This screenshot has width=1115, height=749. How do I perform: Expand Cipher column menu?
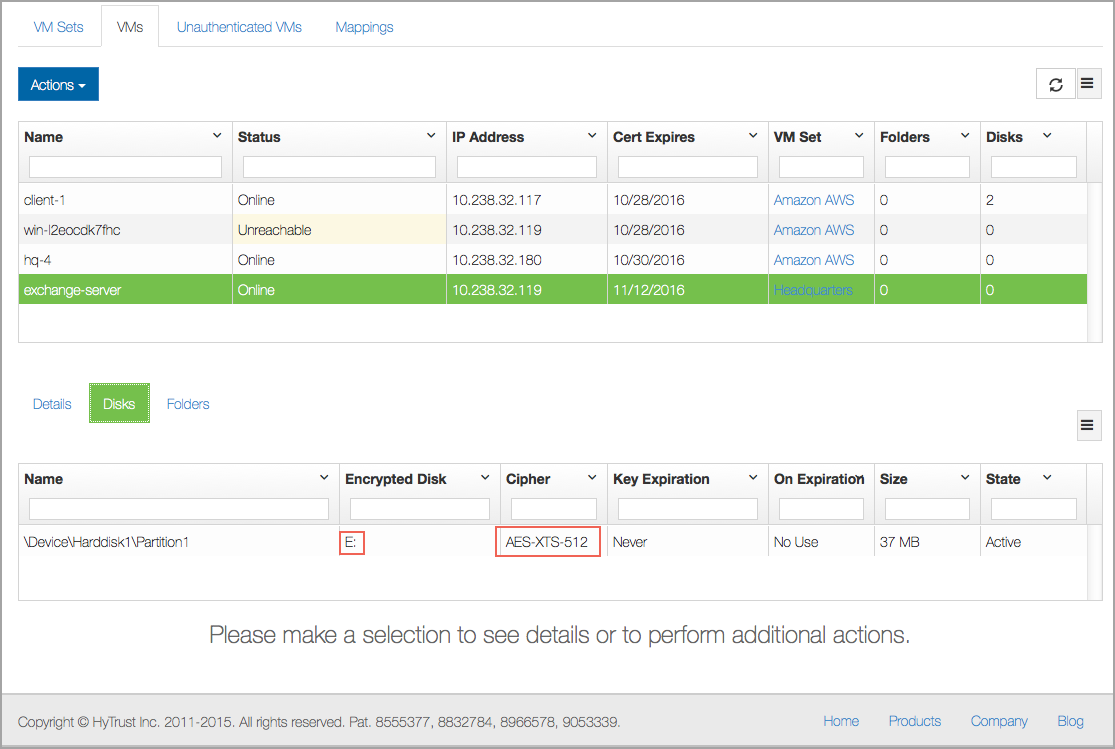[x=592, y=478]
